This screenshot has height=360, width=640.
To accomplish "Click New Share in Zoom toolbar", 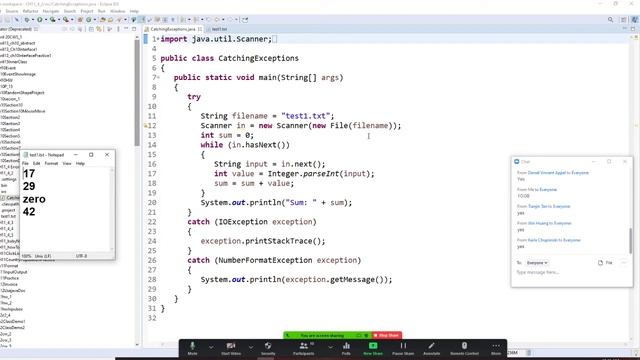I will point(373,348).
